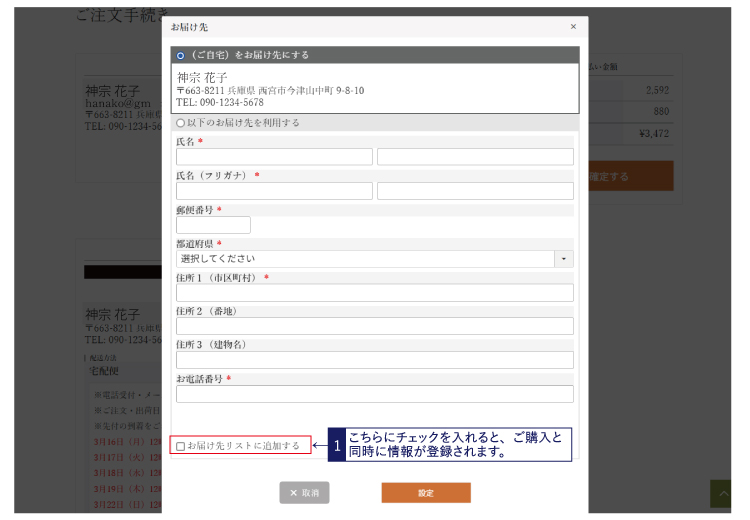Click the orange 確定する button behind dialog

click(630, 176)
